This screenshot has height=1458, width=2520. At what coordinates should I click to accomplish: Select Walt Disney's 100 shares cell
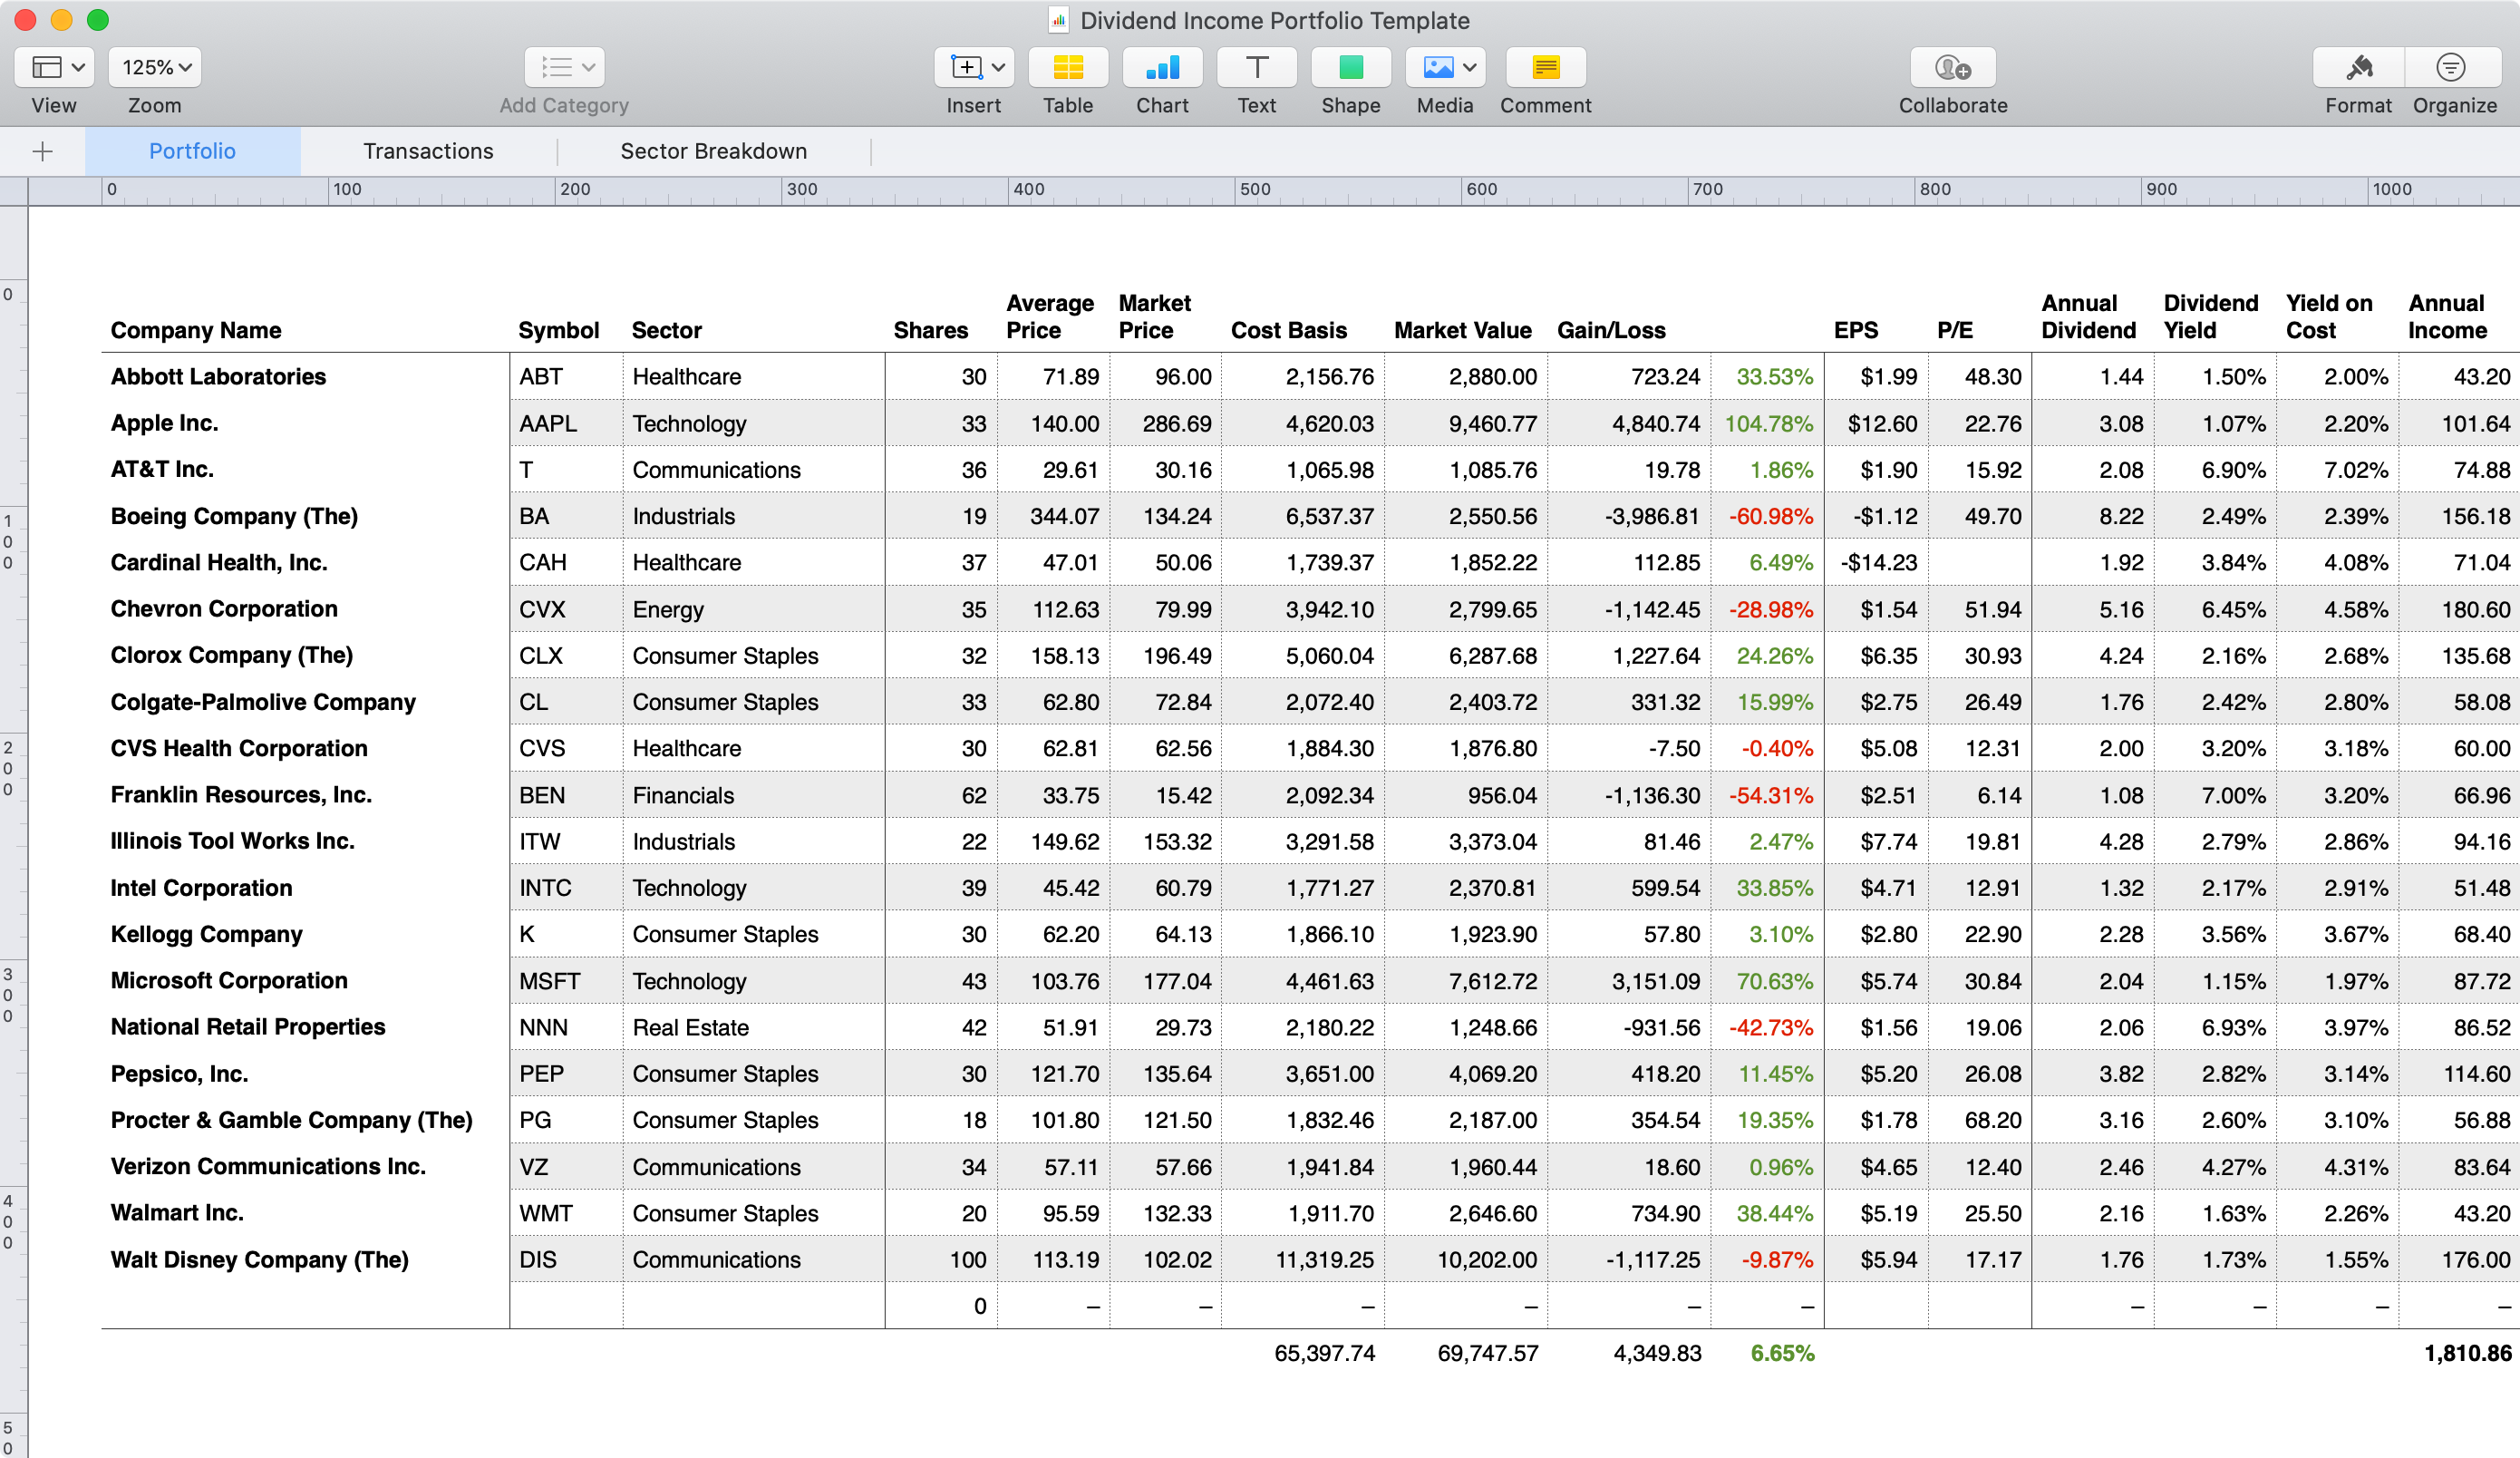(x=941, y=1259)
